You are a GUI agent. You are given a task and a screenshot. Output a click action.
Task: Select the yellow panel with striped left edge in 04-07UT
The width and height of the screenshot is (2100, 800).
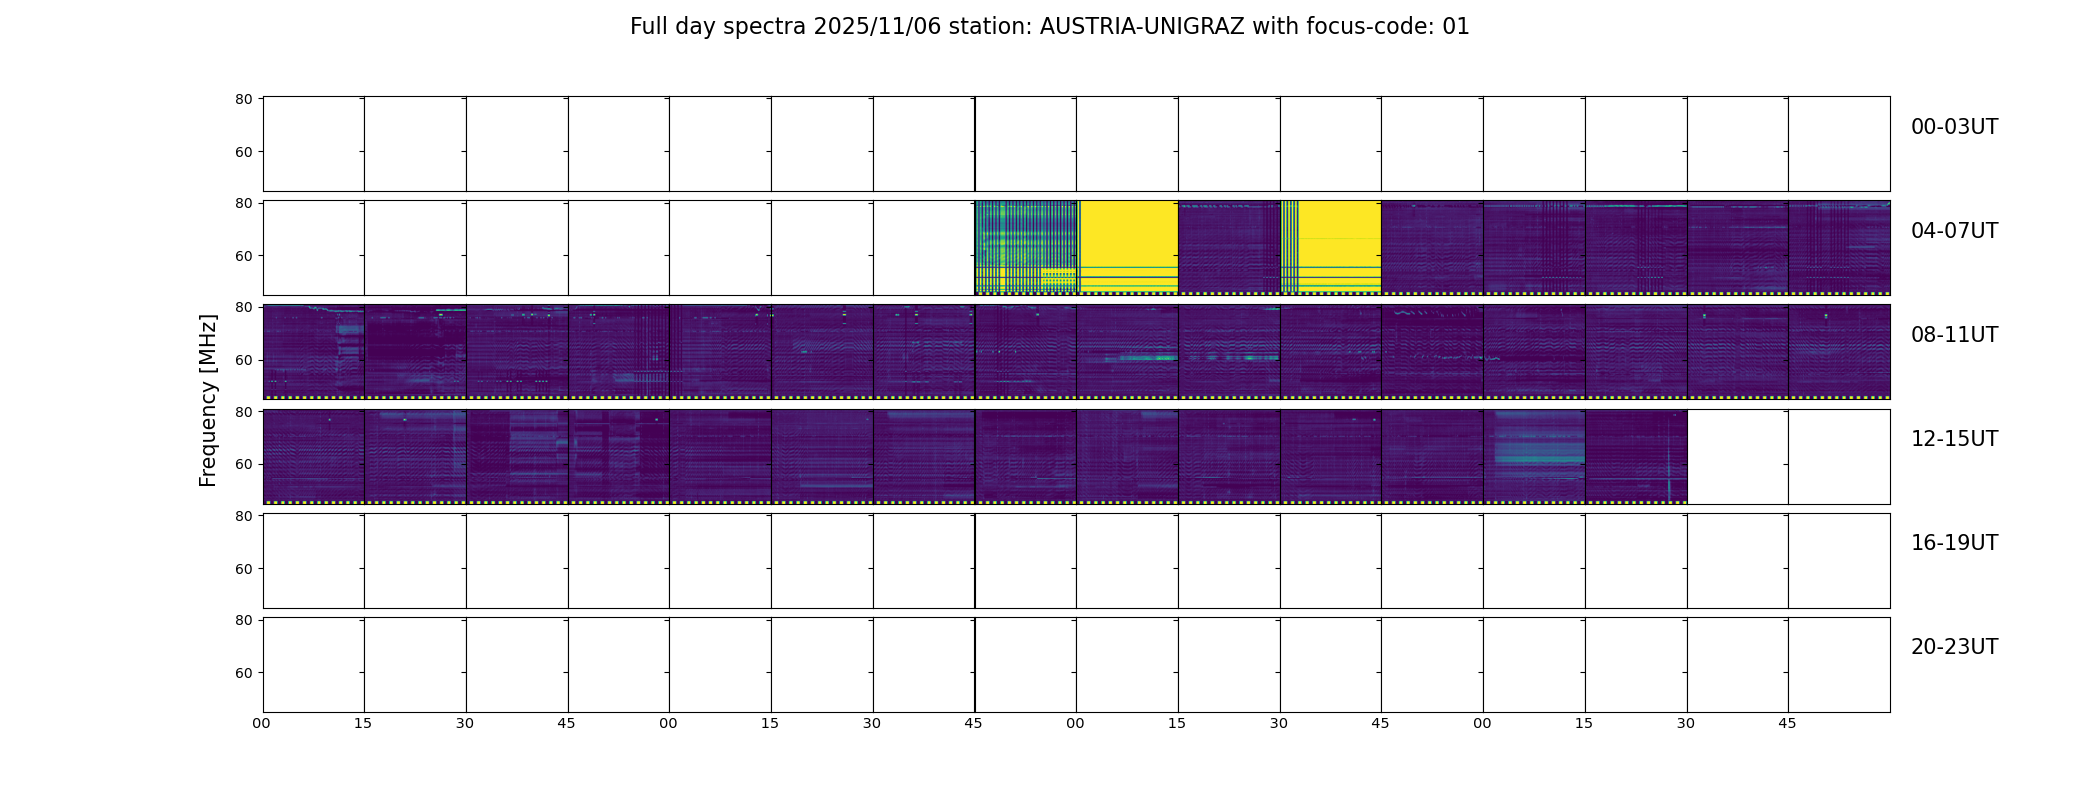1331,247
